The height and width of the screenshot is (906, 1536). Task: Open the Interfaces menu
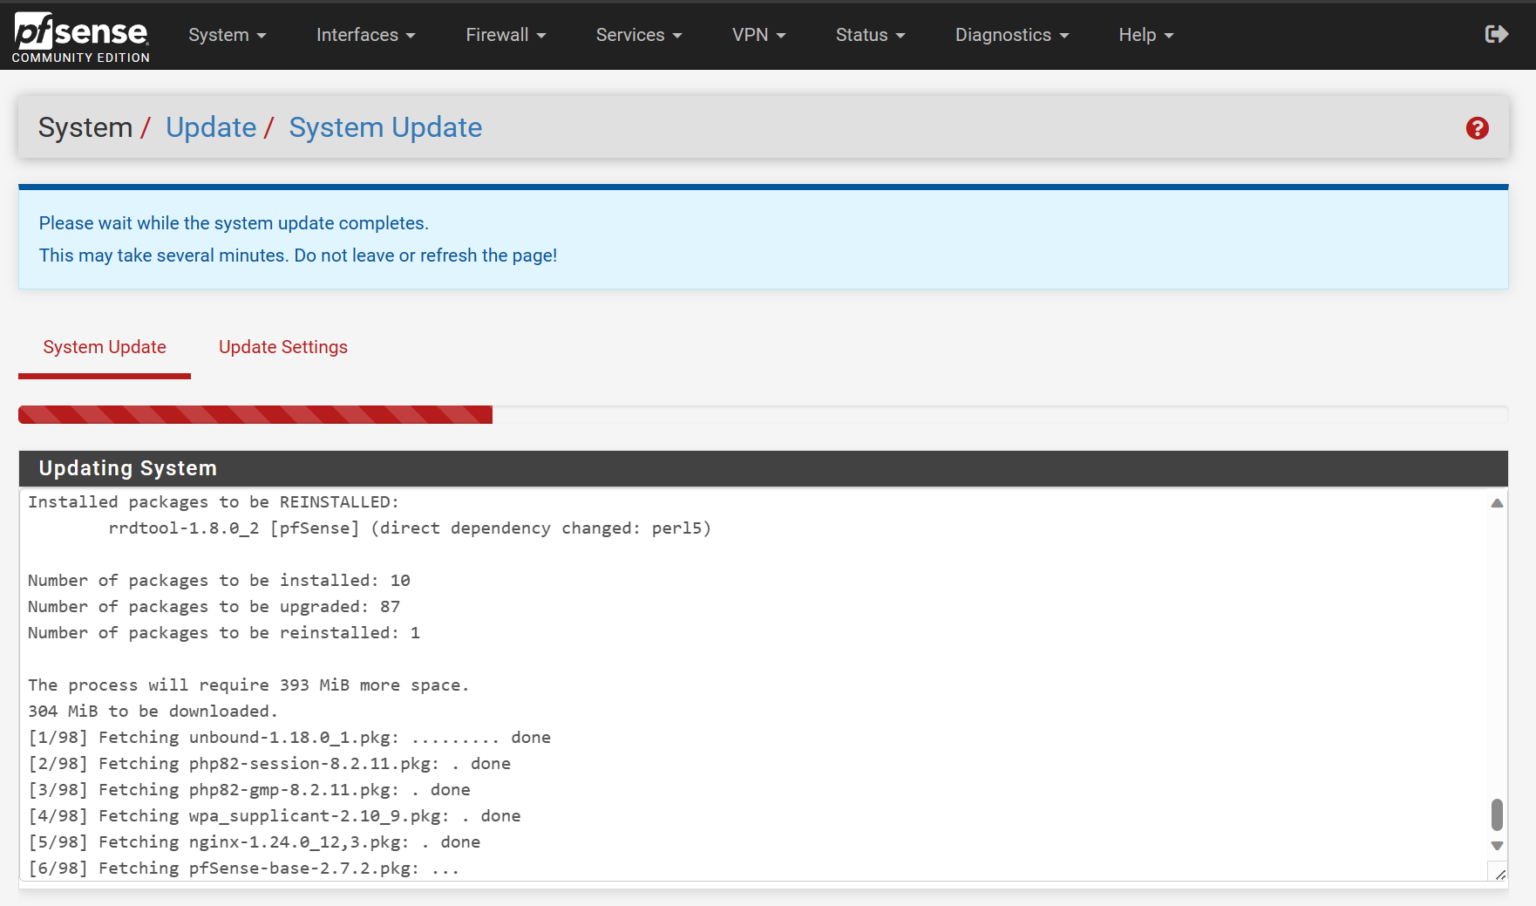pyautogui.click(x=365, y=34)
